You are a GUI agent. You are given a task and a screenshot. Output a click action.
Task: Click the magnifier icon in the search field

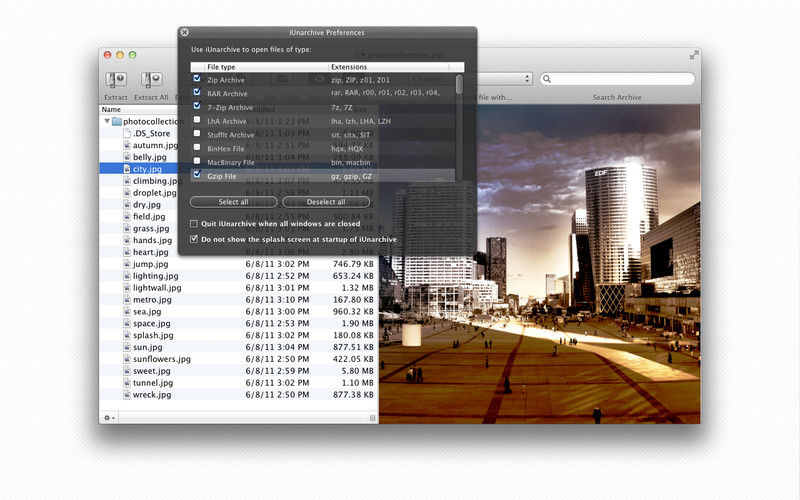coord(547,79)
